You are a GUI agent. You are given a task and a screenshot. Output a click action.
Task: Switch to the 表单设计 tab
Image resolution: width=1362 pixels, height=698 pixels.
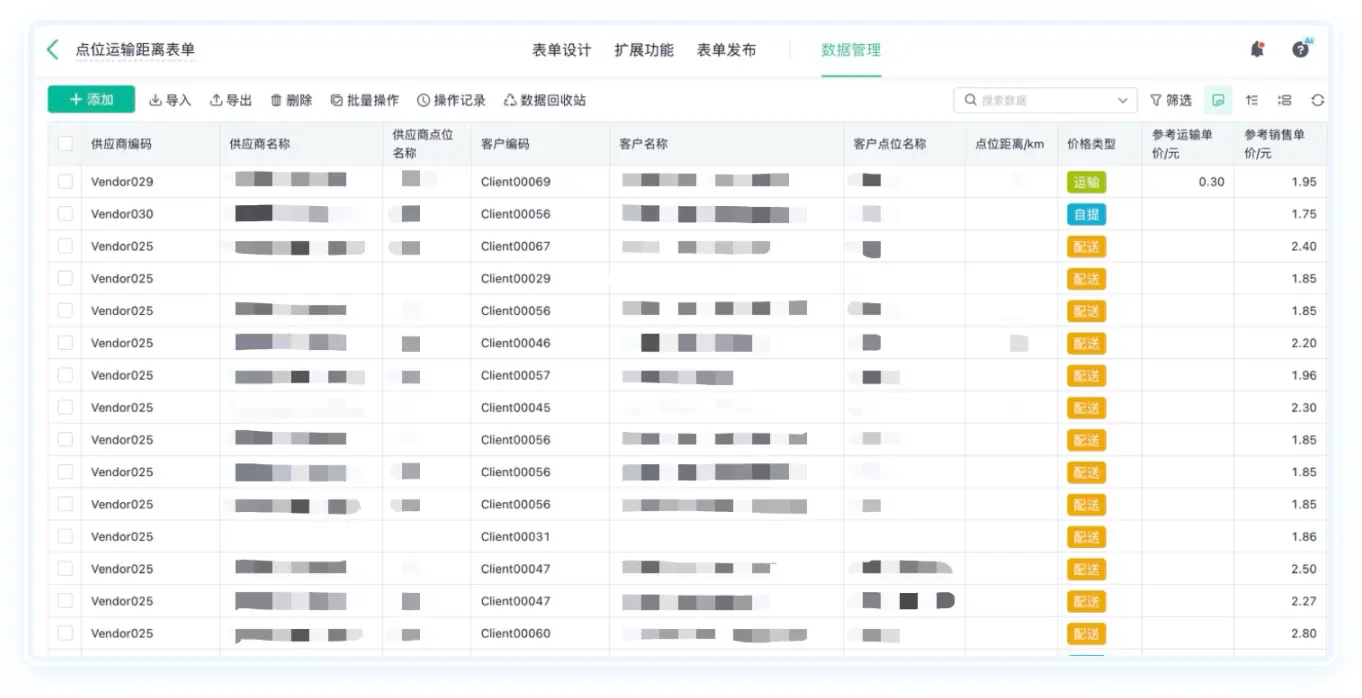[x=561, y=50]
